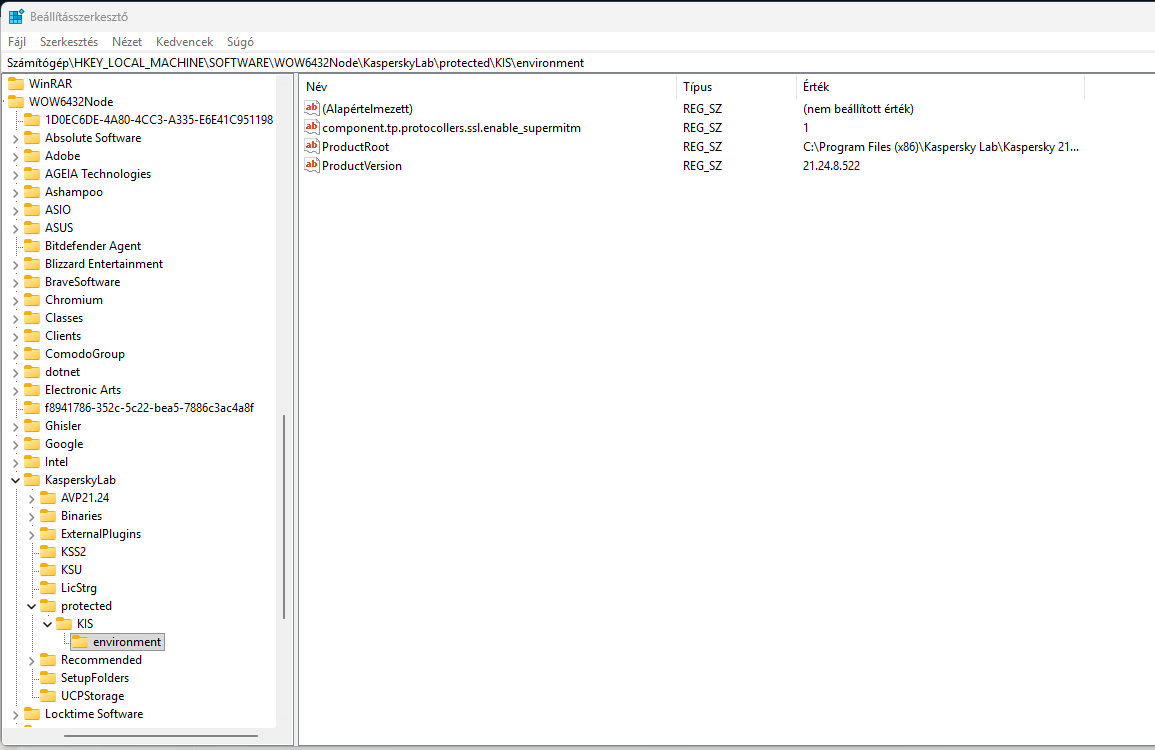Open the Szerkesztés menu
The image size is (1155, 750).
[69, 42]
